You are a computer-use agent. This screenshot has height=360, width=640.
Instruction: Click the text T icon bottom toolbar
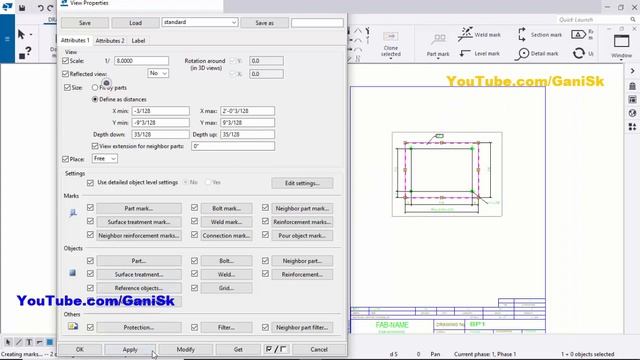coord(29,342)
